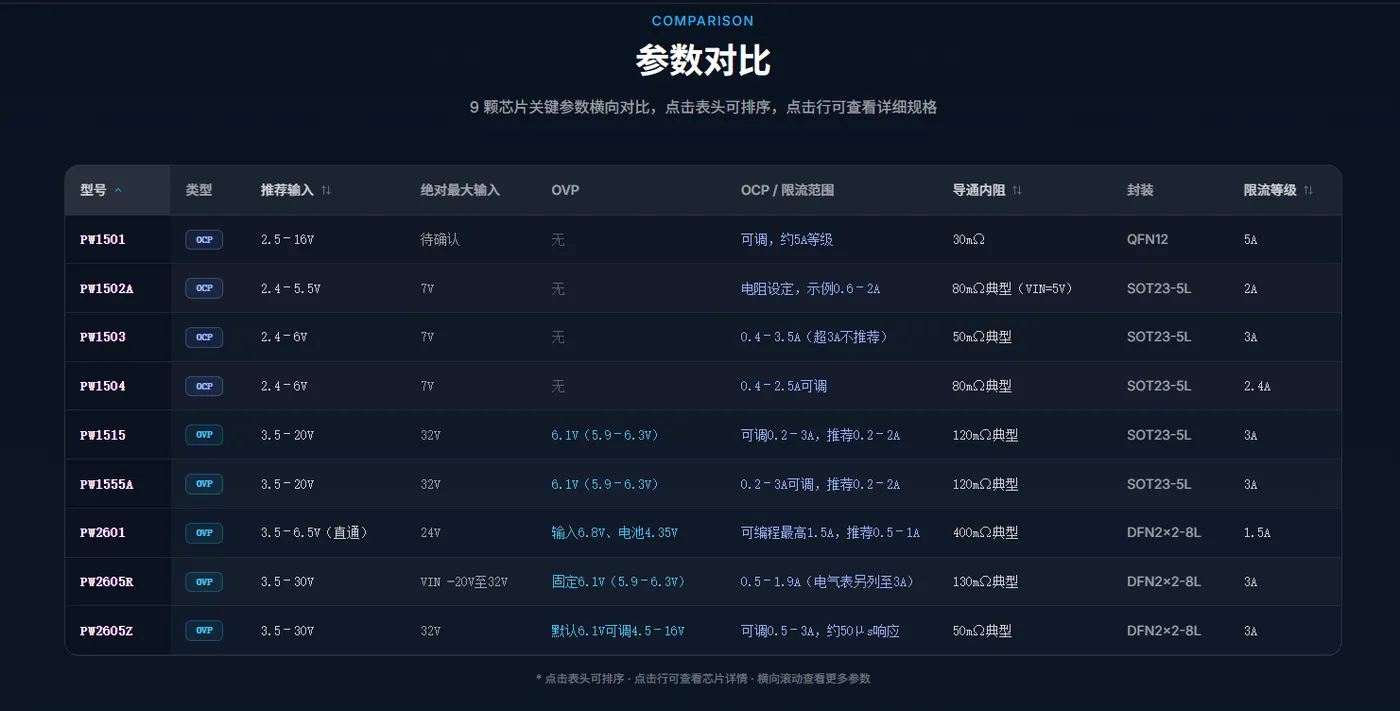Click the 130mΩ典型 cell
The image size is (1400, 711).
point(985,582)
